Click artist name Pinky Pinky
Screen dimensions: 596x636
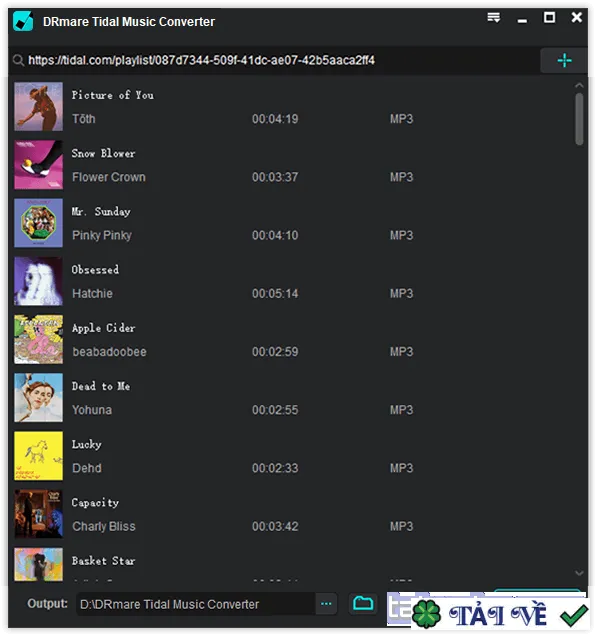point(102,235)
